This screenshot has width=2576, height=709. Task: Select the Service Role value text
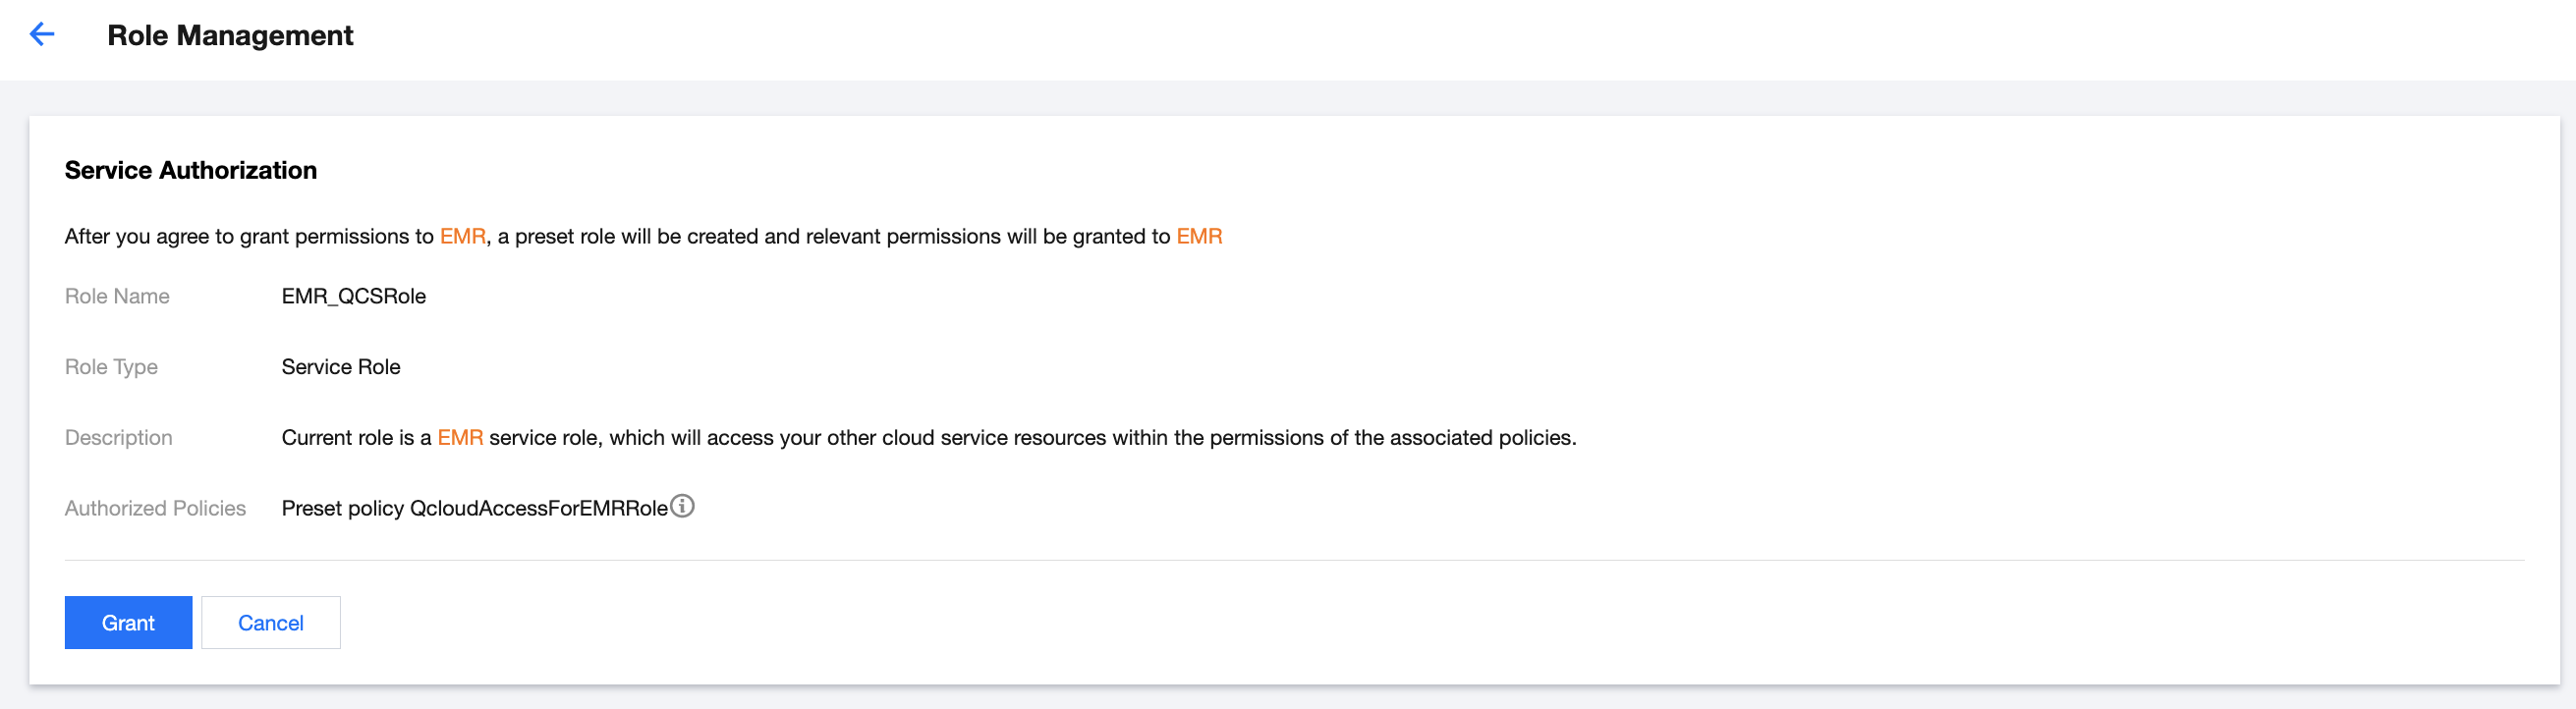(x=341, y=367)
